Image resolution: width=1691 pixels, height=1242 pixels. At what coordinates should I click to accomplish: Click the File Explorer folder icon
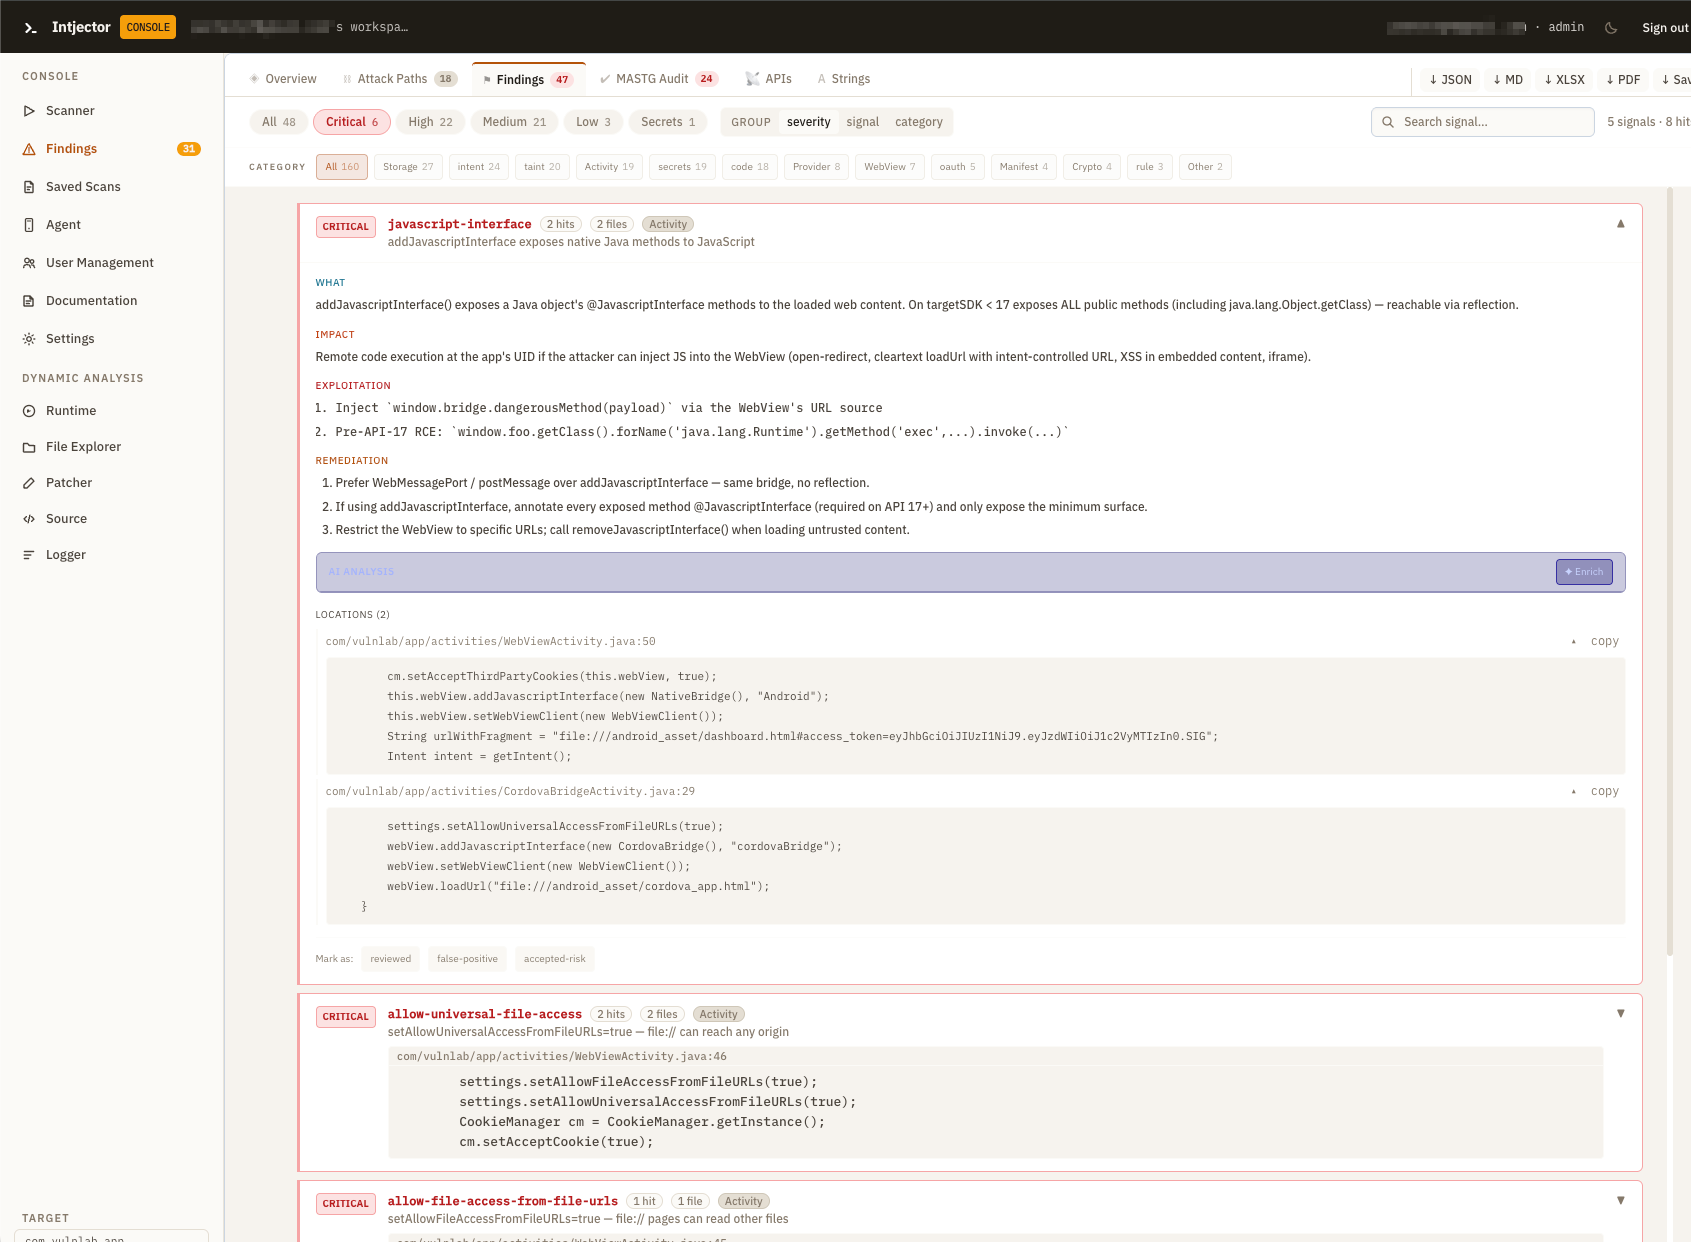click(29, 447)
